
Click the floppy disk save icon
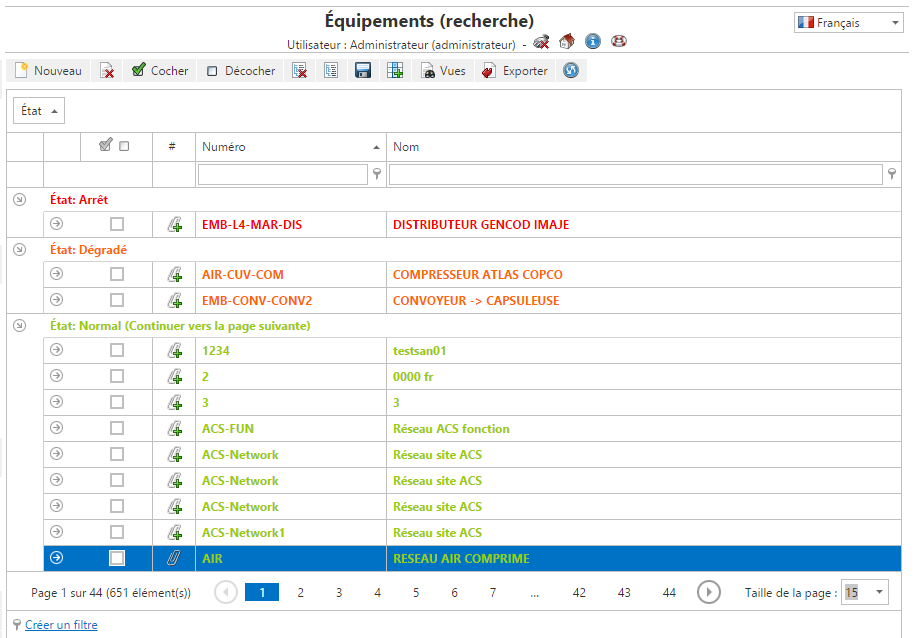click(x=363, y=71)
